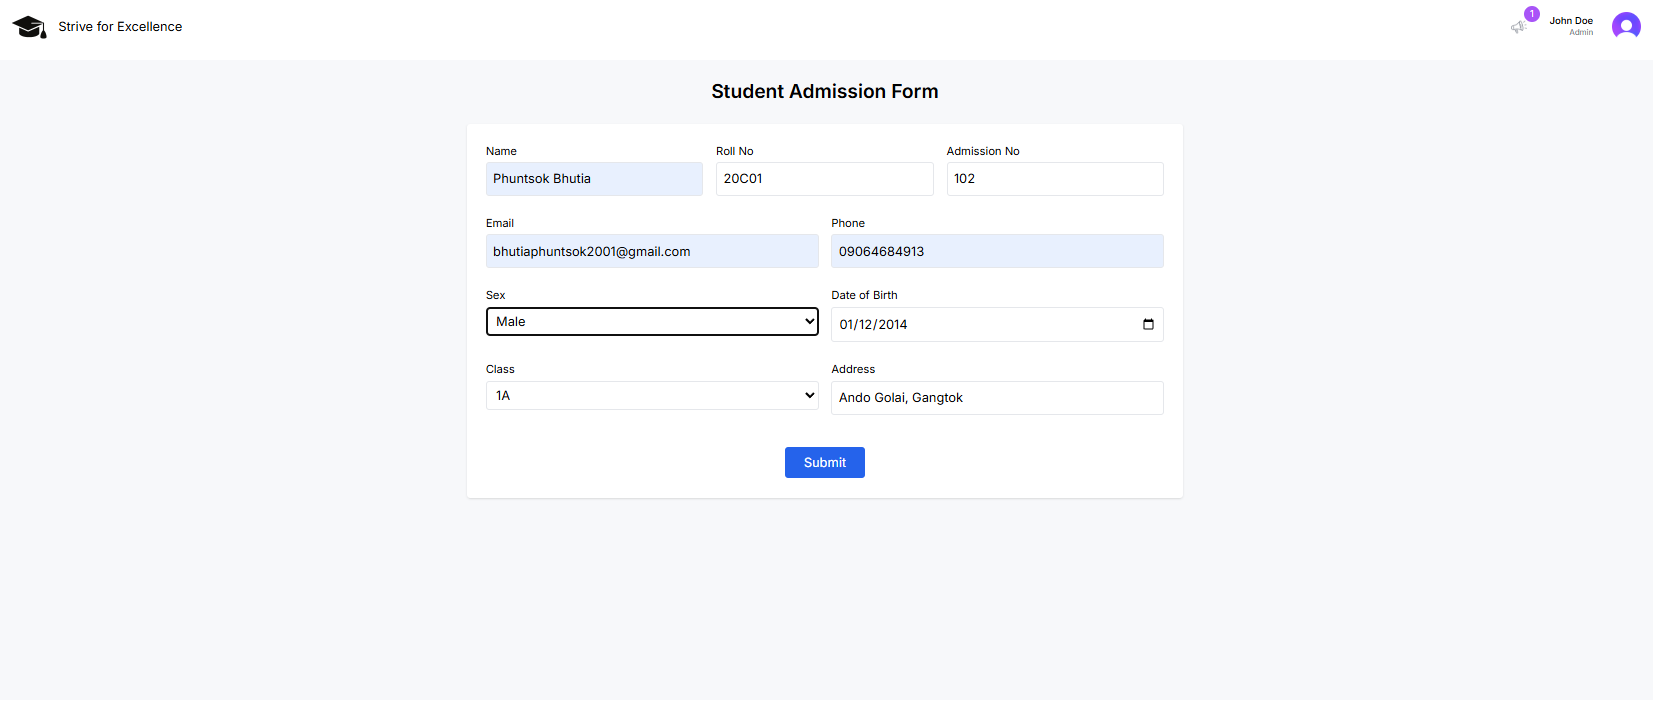
Task: Focus the Phone number input field
Action: click(x=996, y=252)
